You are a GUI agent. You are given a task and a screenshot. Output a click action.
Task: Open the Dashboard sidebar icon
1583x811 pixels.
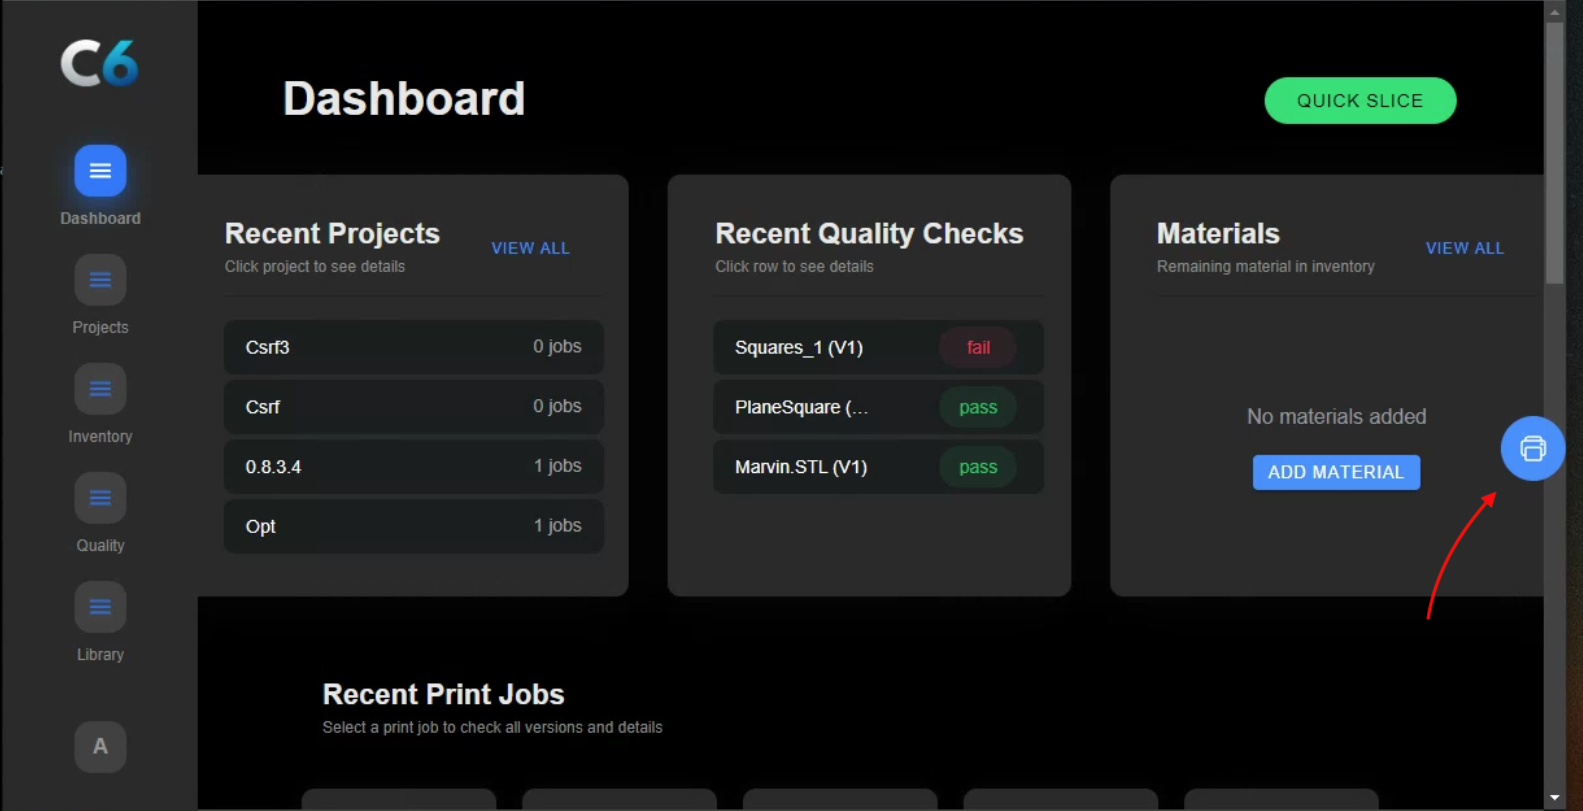tap(100, 171)
